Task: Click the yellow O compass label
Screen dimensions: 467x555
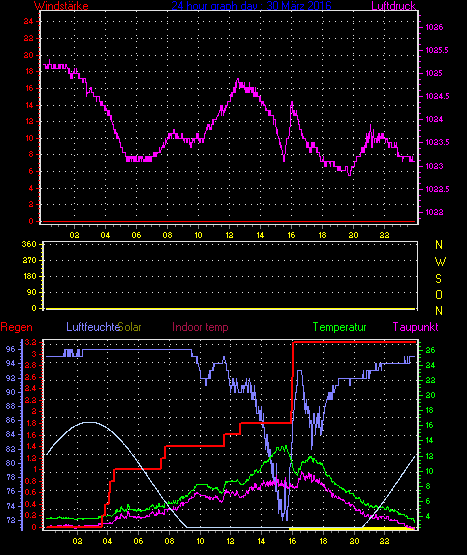Action: tap(439, 294)
